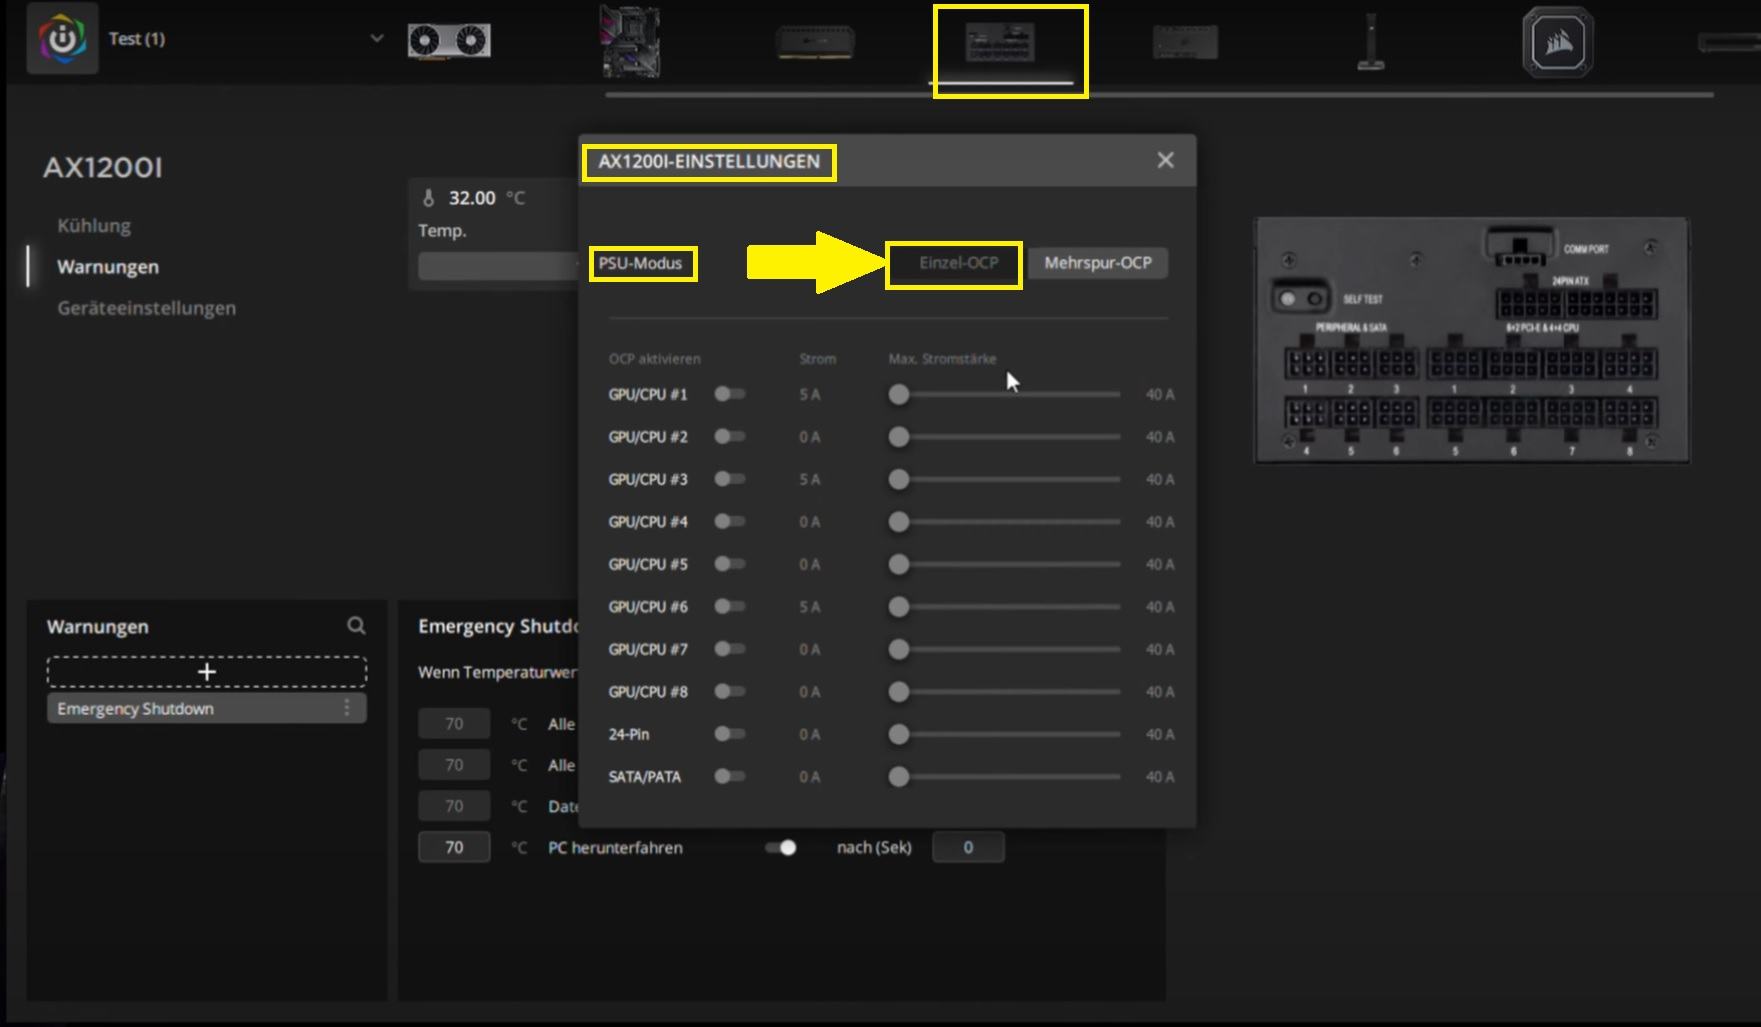The image size is (1761, 1027).
Task: Select the AX1200i power supply icon
Action: [x=1000, y=44]
